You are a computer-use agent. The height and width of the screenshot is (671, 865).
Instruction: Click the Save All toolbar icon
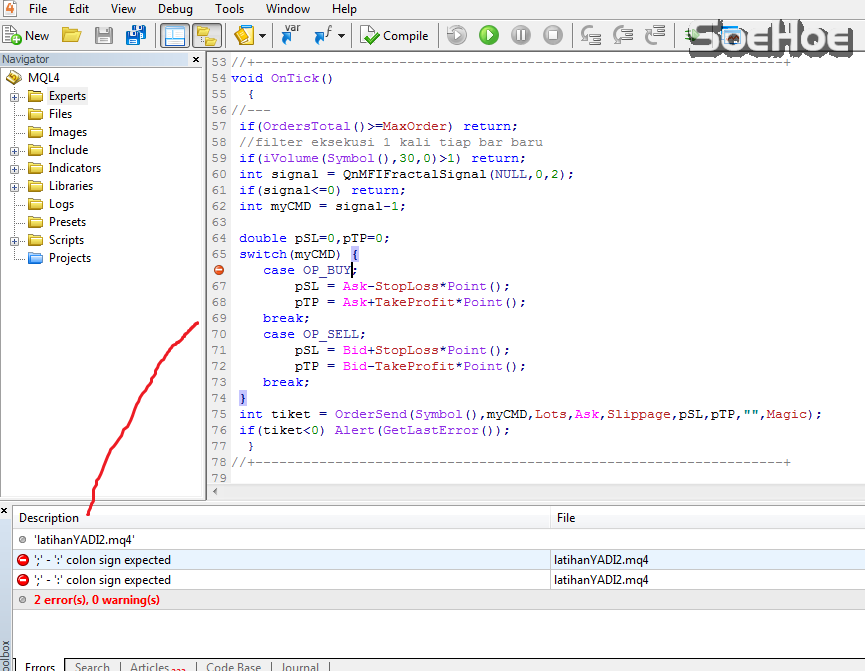tap(135, 36)
